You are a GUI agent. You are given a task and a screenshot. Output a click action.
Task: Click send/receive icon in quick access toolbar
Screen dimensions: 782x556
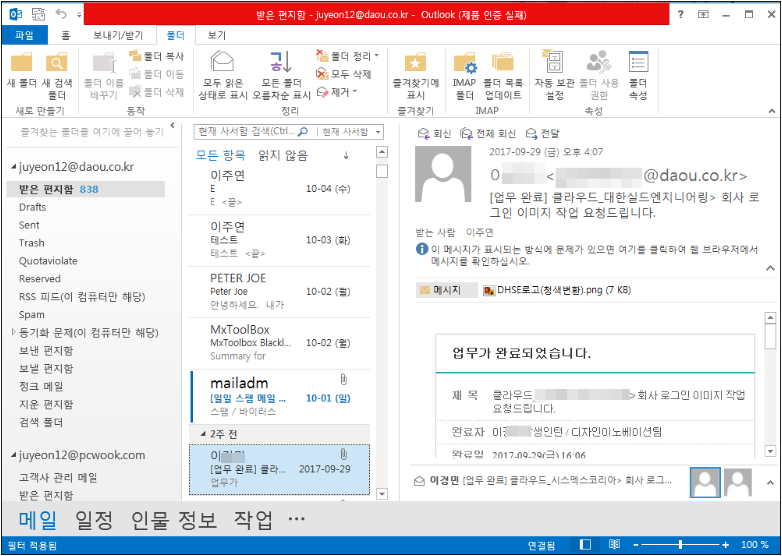tap(38, 14)
